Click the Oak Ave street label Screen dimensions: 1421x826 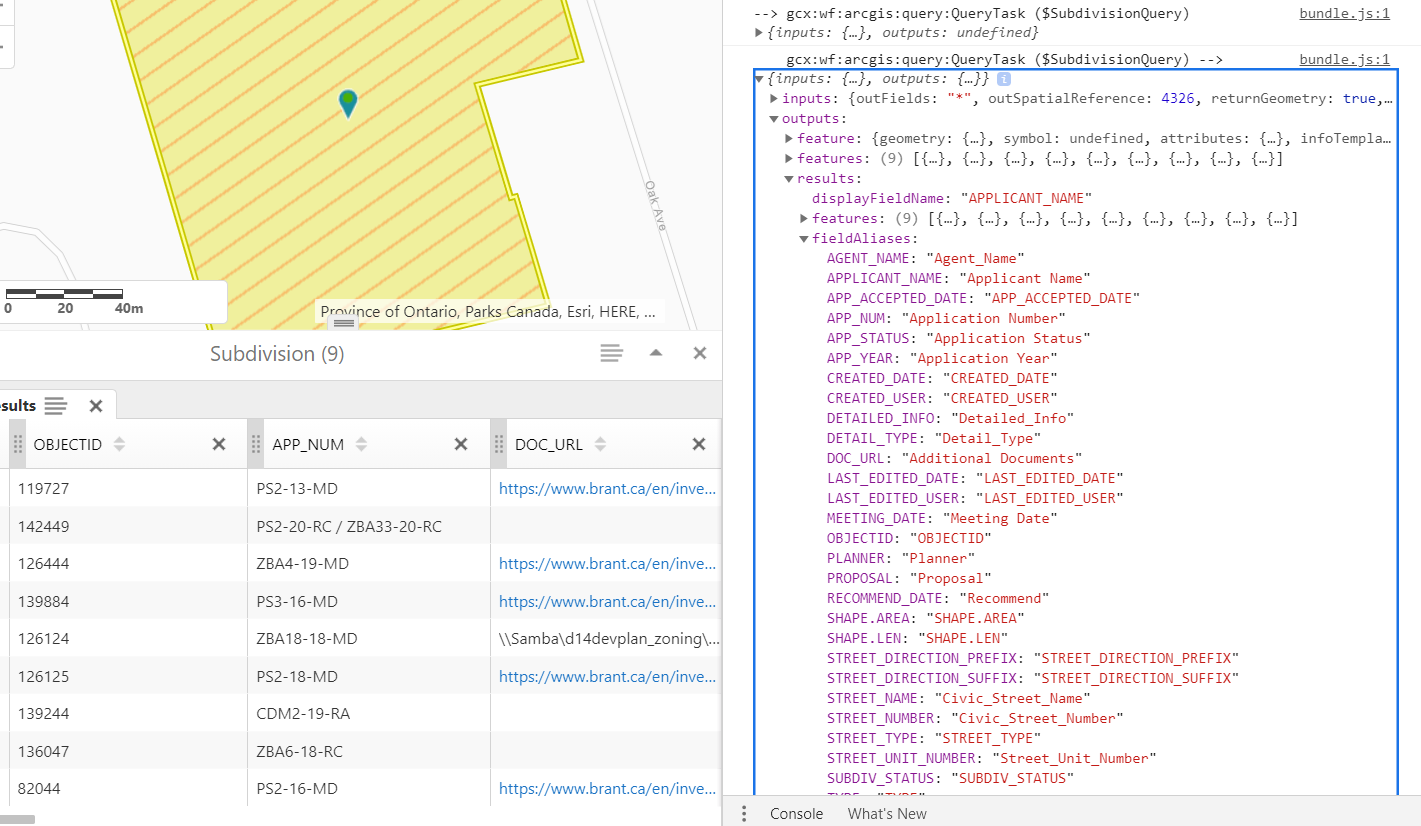pyautogui.click(x=655, y=206)
